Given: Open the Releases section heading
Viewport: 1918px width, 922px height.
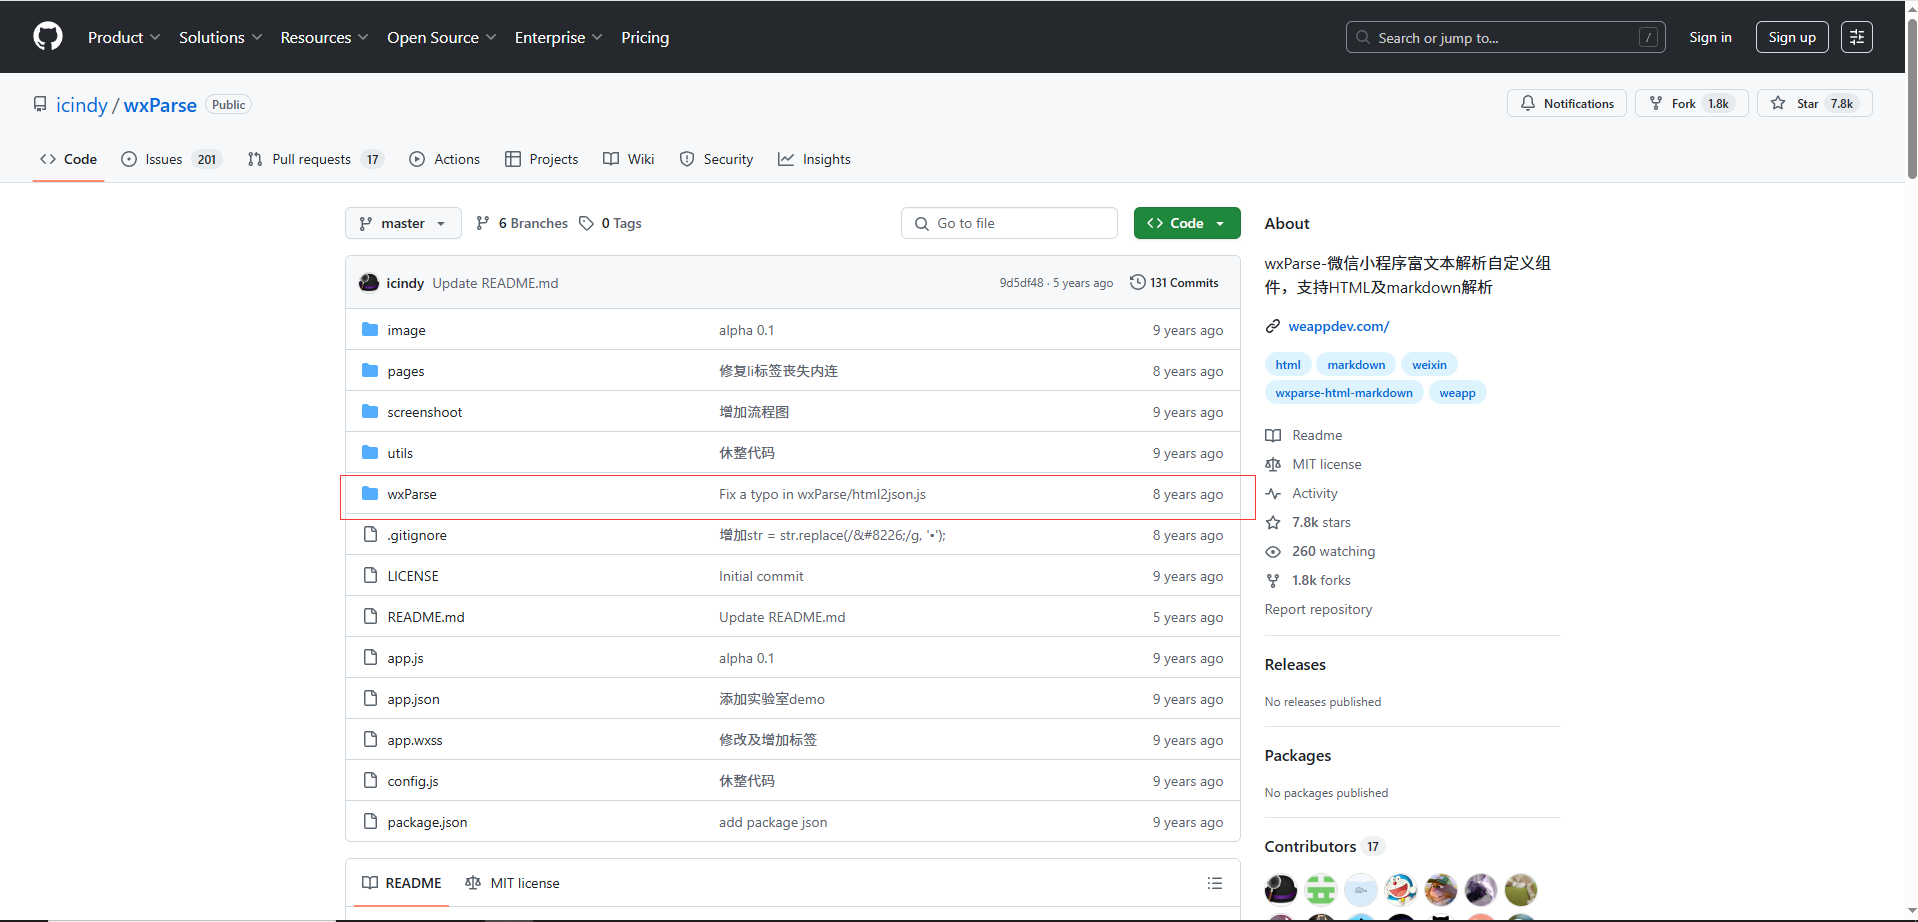Looking at the screenshot, I should pyautogui.click(x=1295, y=664).
